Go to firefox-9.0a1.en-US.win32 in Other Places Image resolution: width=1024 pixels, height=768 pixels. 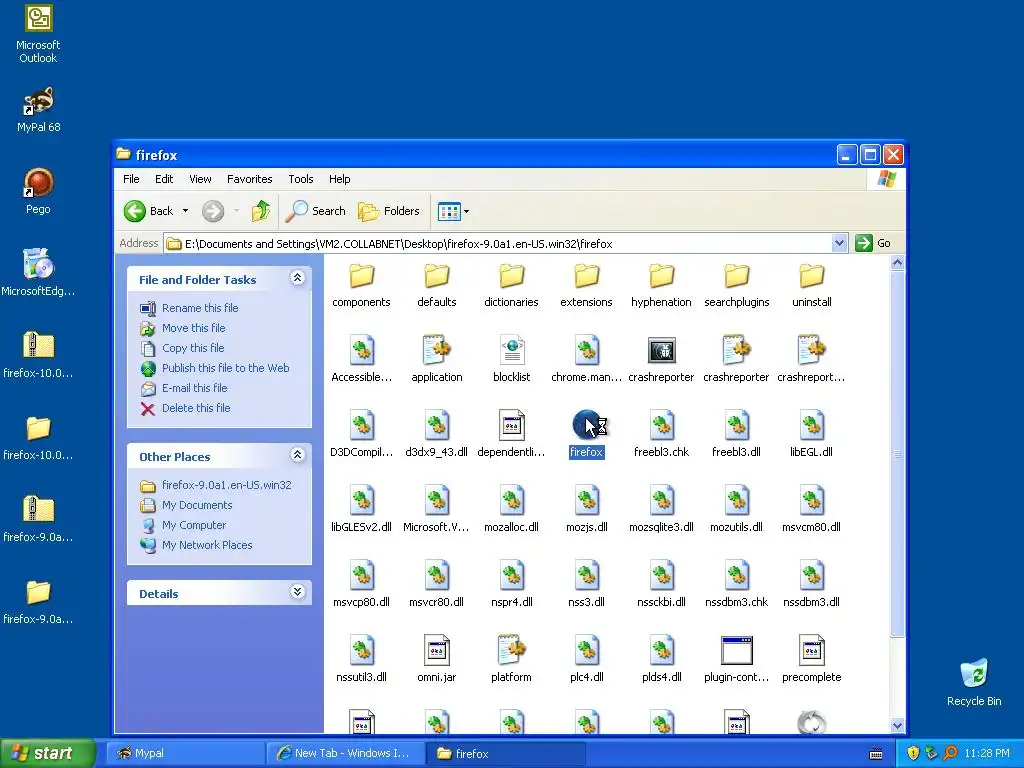(x=227, y=485)
